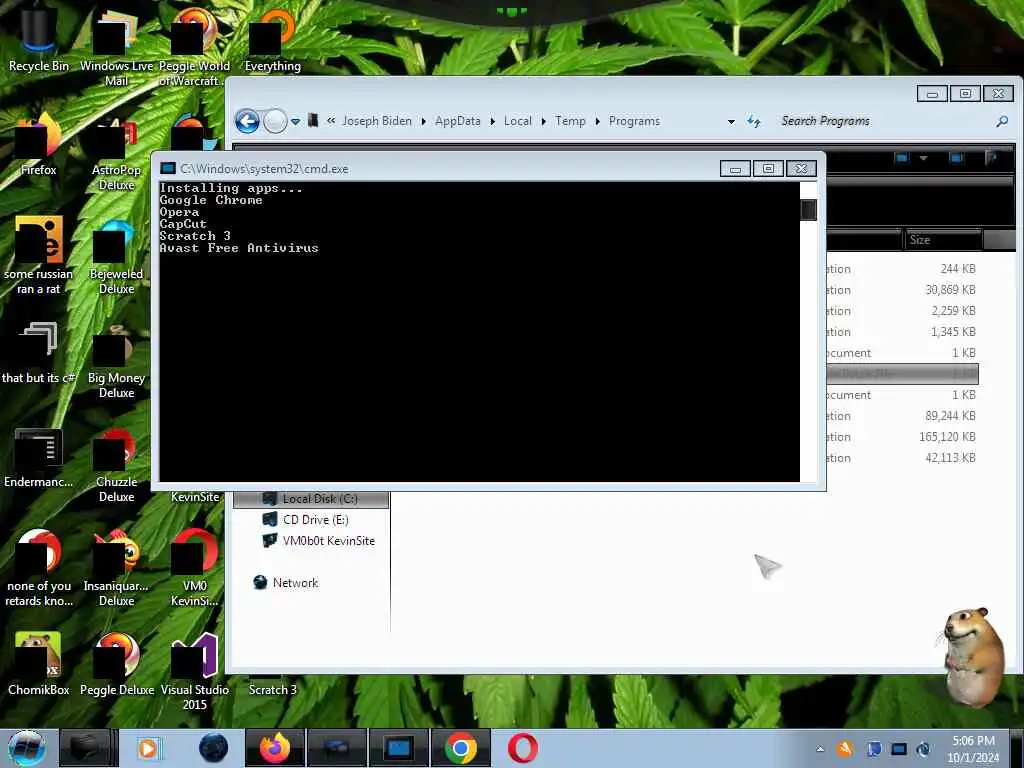Select Temp in the breadcrumb path
1024x768 pixels.
pyautogui.click(x=570, y=121)
